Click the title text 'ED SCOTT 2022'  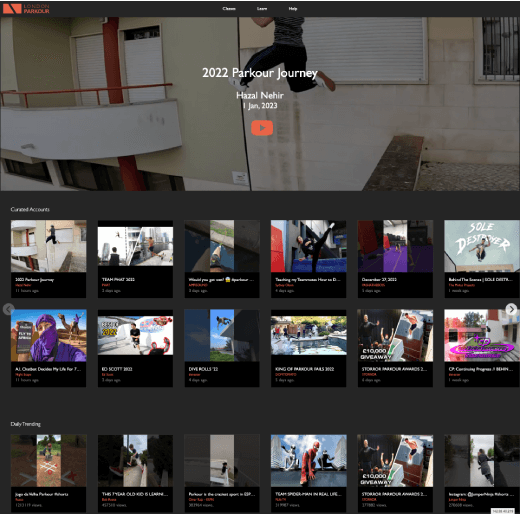pyautogui.click(x=117, y=369)
